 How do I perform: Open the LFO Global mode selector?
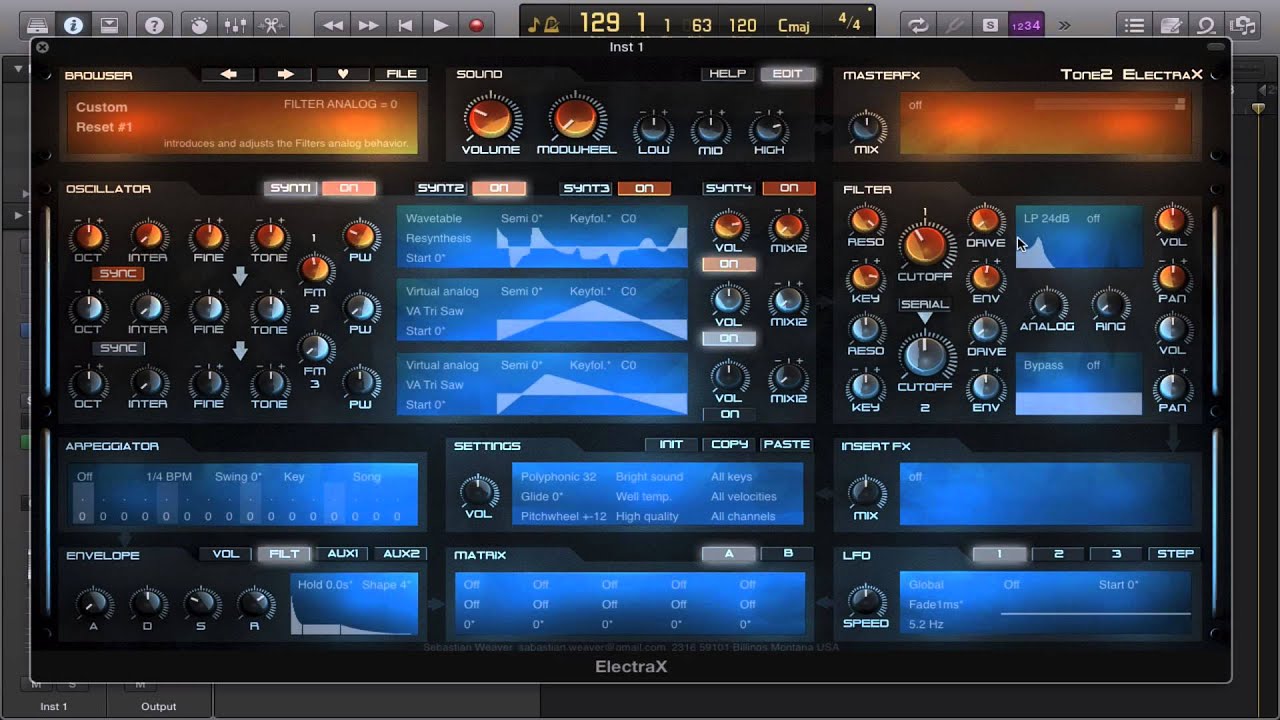926,585
